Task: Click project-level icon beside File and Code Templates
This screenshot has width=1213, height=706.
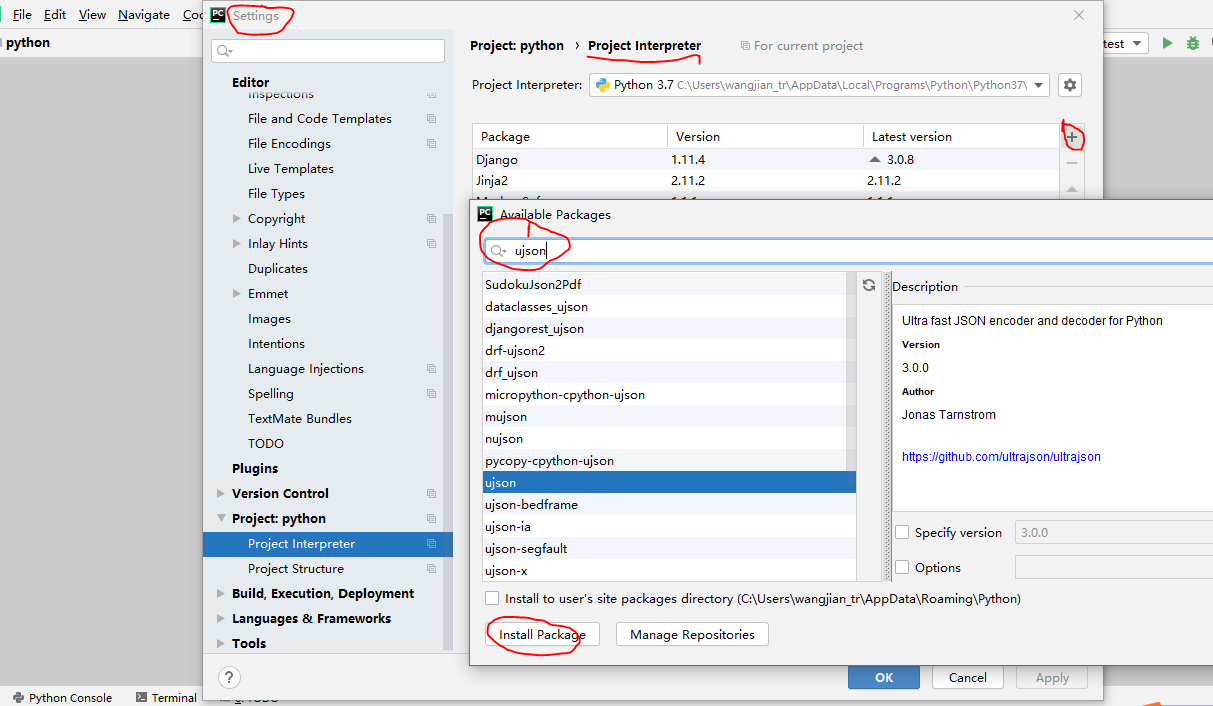Action: 432,119
